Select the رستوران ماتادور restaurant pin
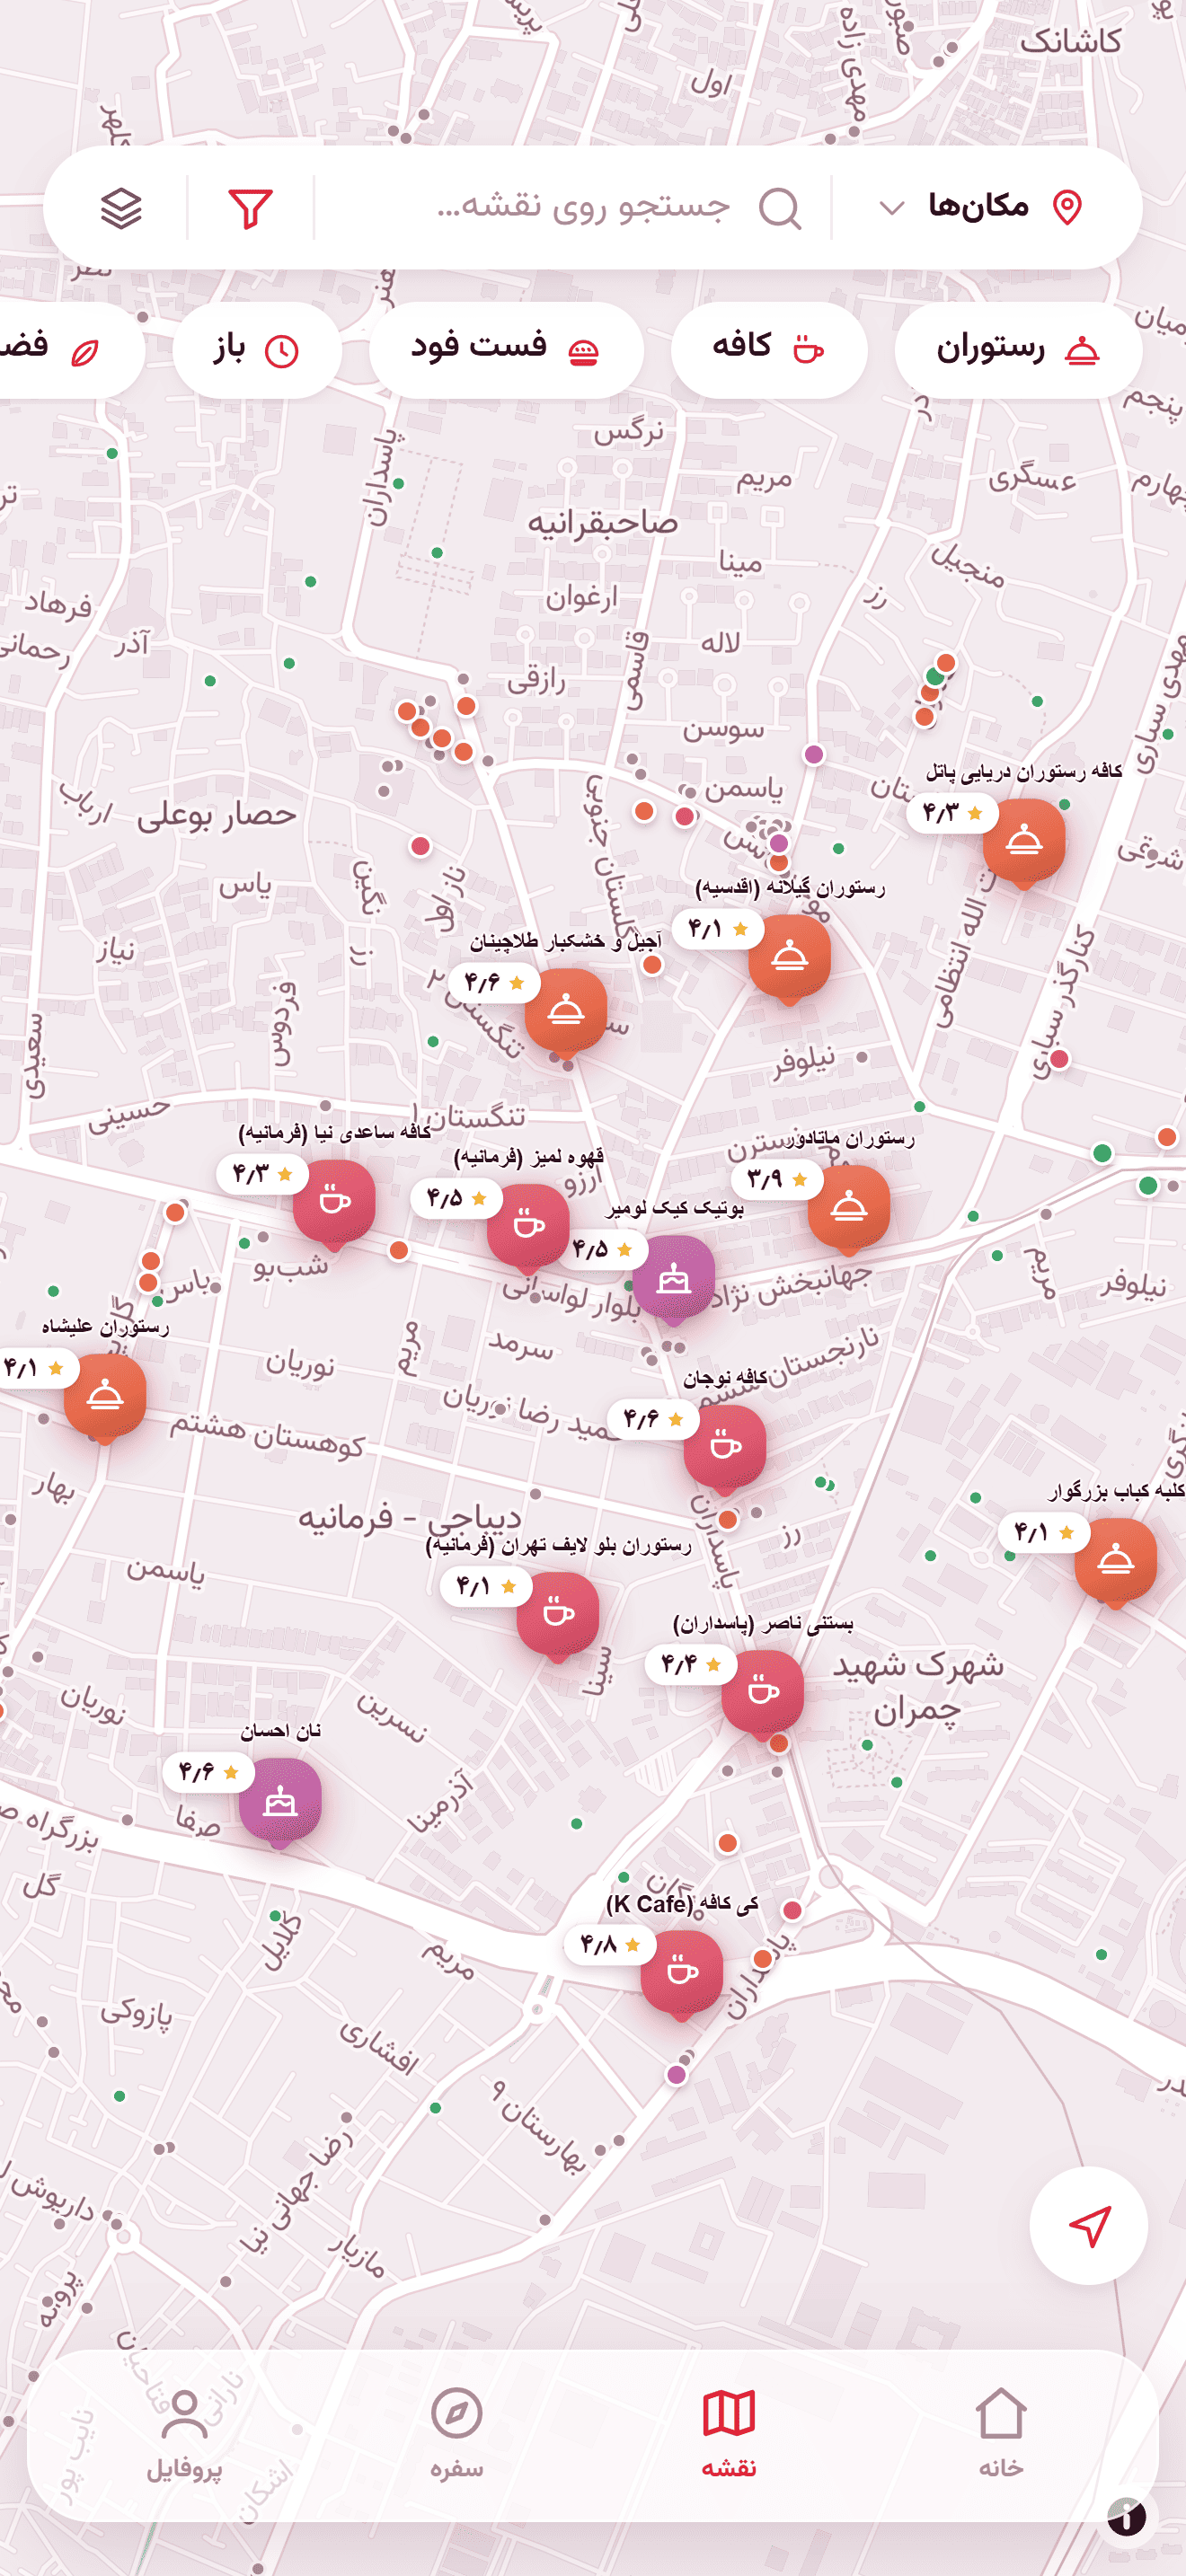The width and height of the screenshot is (1186, 2576). pos(848,1208)
